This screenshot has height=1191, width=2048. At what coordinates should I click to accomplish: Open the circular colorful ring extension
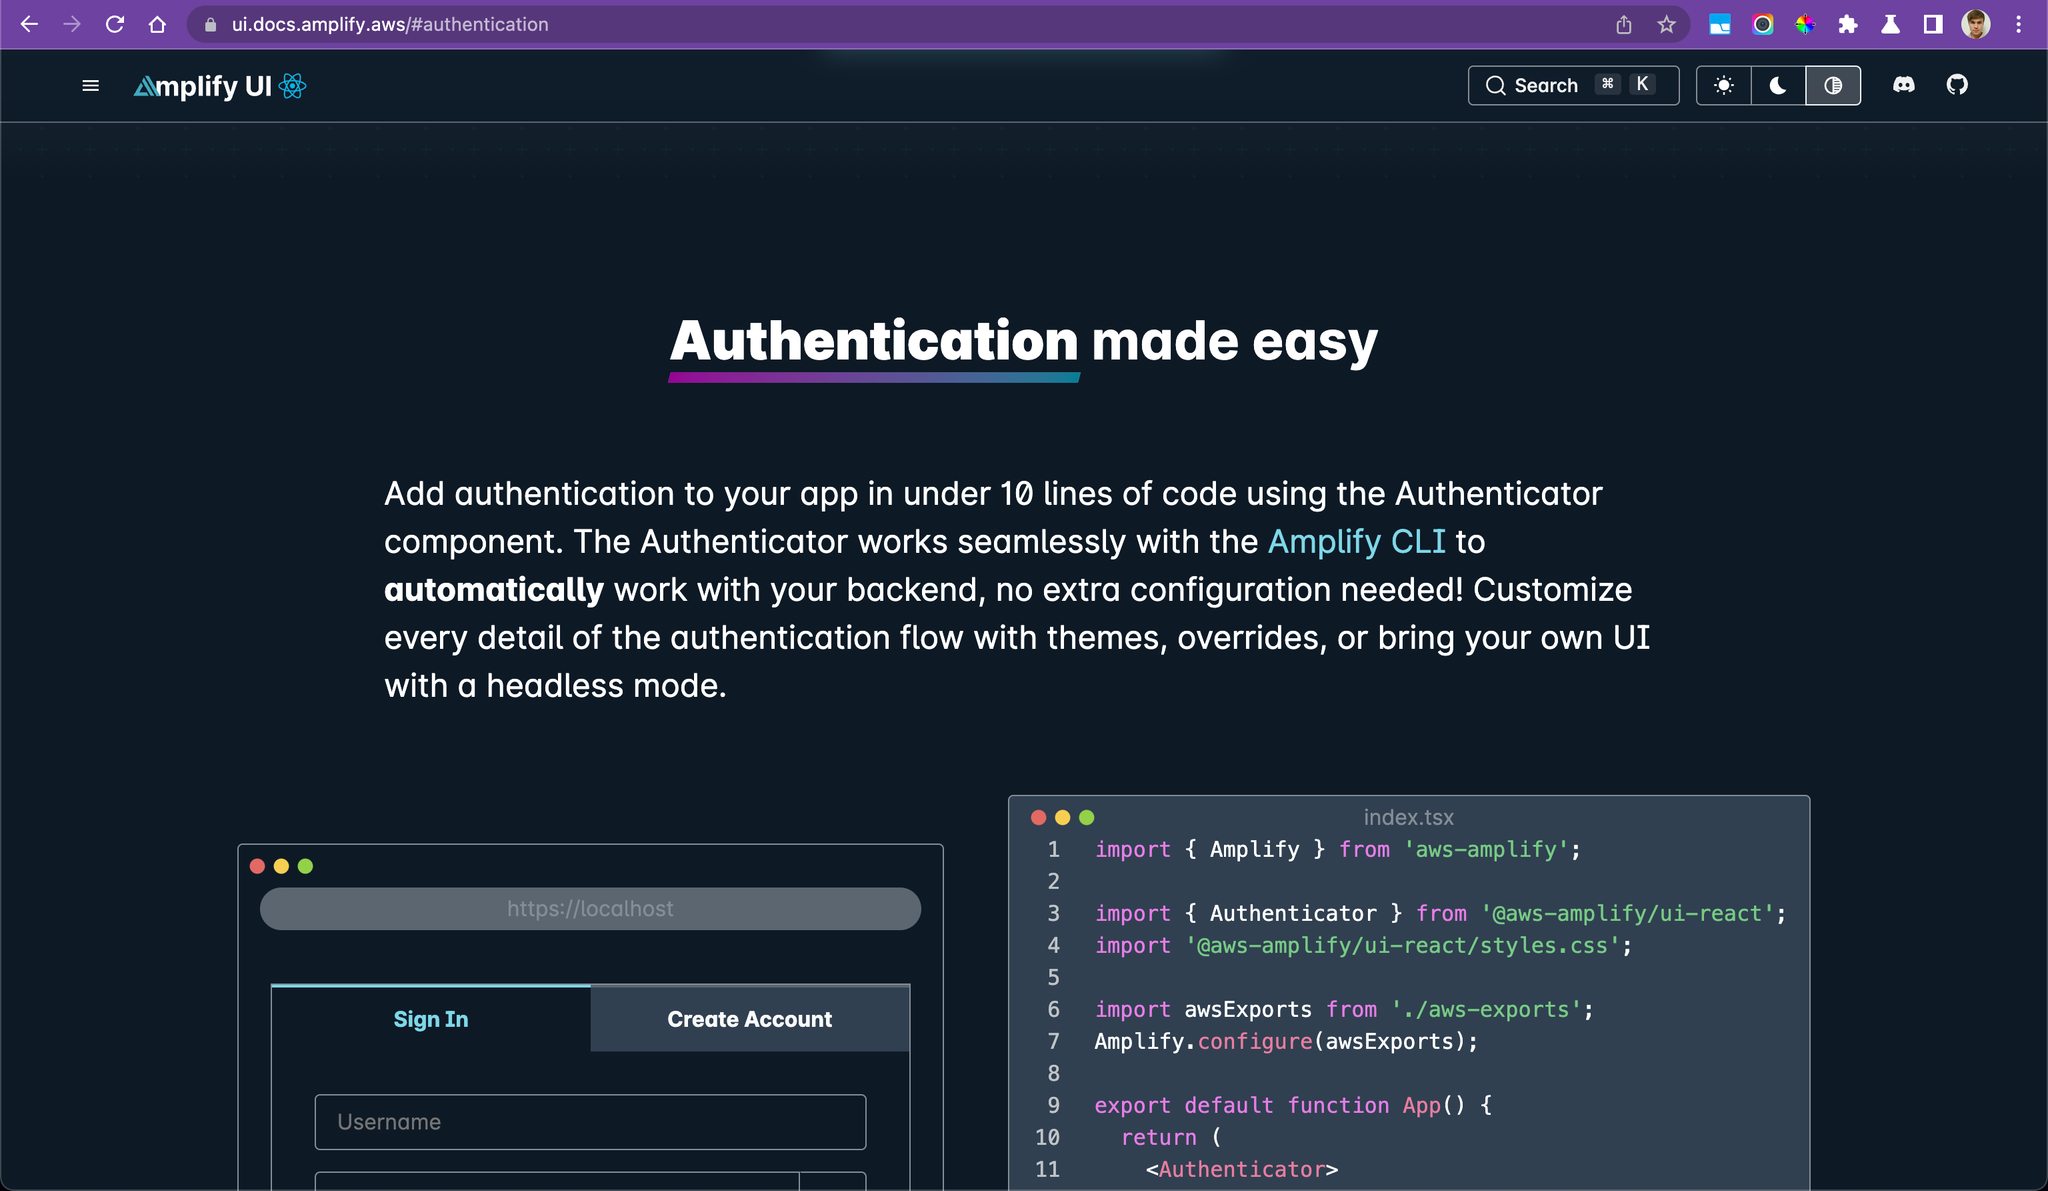pyautogui.click(x=1763, y=25)
